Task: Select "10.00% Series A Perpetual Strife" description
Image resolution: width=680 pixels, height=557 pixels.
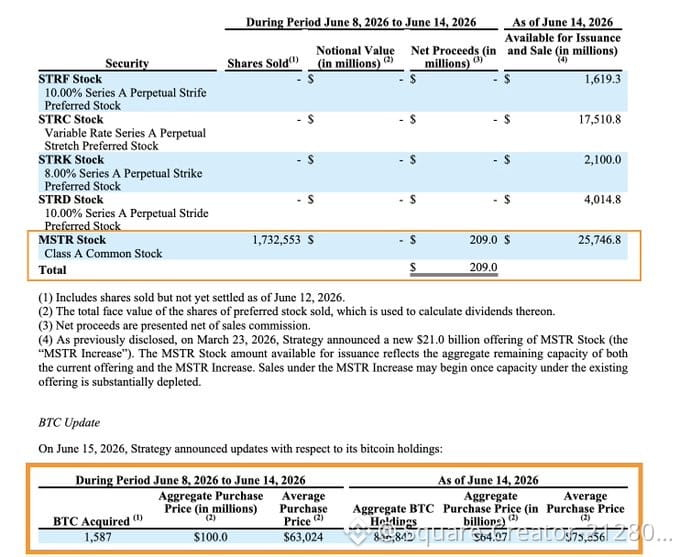Action: (125, 93)
